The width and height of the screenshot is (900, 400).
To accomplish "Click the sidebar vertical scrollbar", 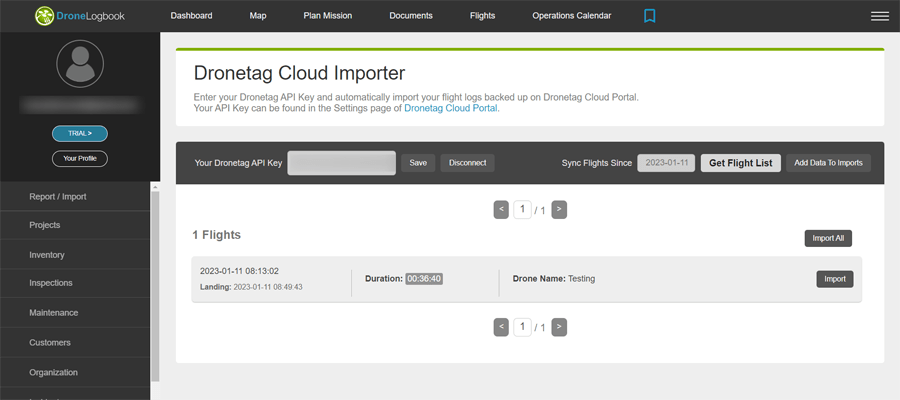I will click(x=155, y=286).
